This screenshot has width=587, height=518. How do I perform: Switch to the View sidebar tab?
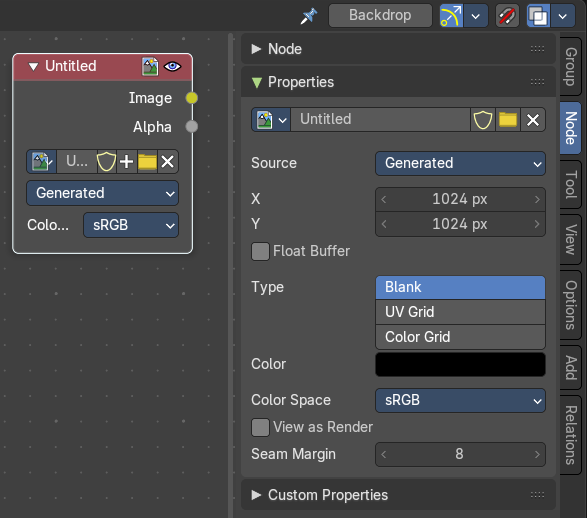pos(571,240)
